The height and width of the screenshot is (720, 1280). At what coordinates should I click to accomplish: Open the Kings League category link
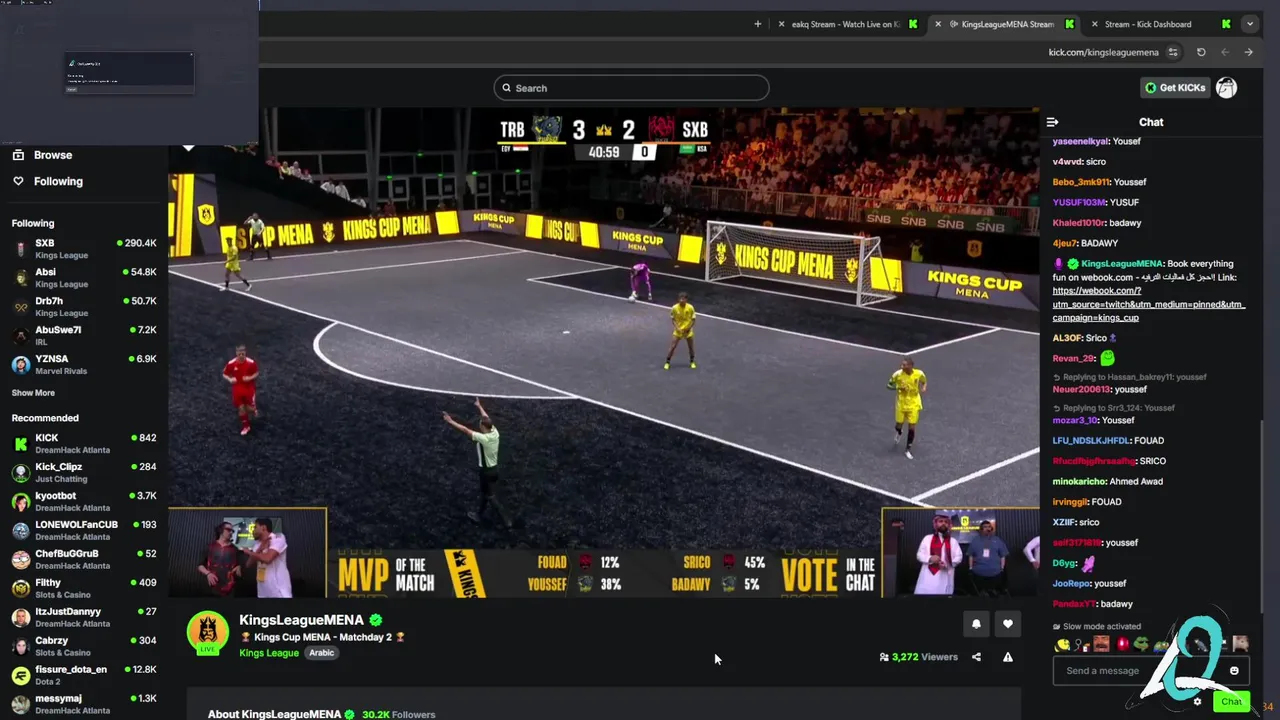tap(269, 653)
